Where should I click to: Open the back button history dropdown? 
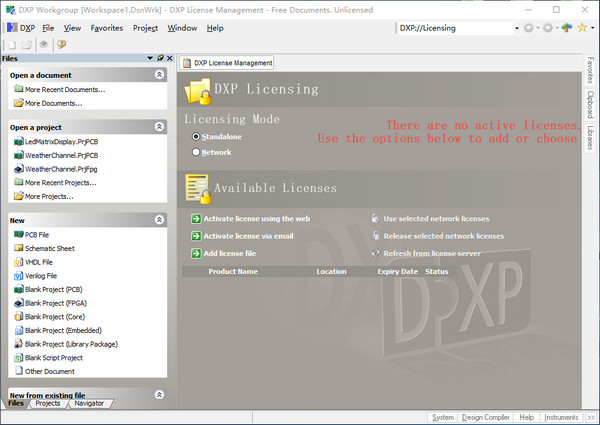tap(538, 28)
